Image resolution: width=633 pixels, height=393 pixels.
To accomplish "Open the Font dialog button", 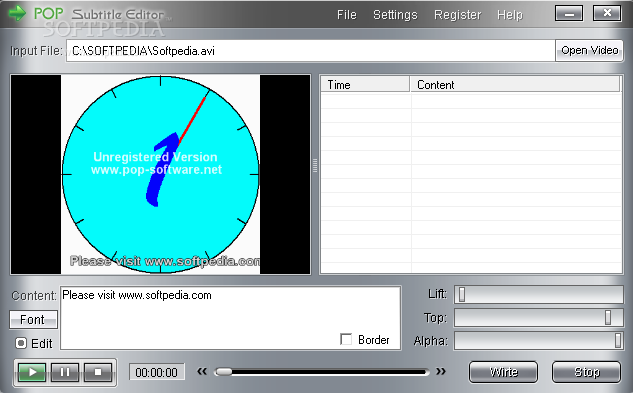I will point(33,319).
